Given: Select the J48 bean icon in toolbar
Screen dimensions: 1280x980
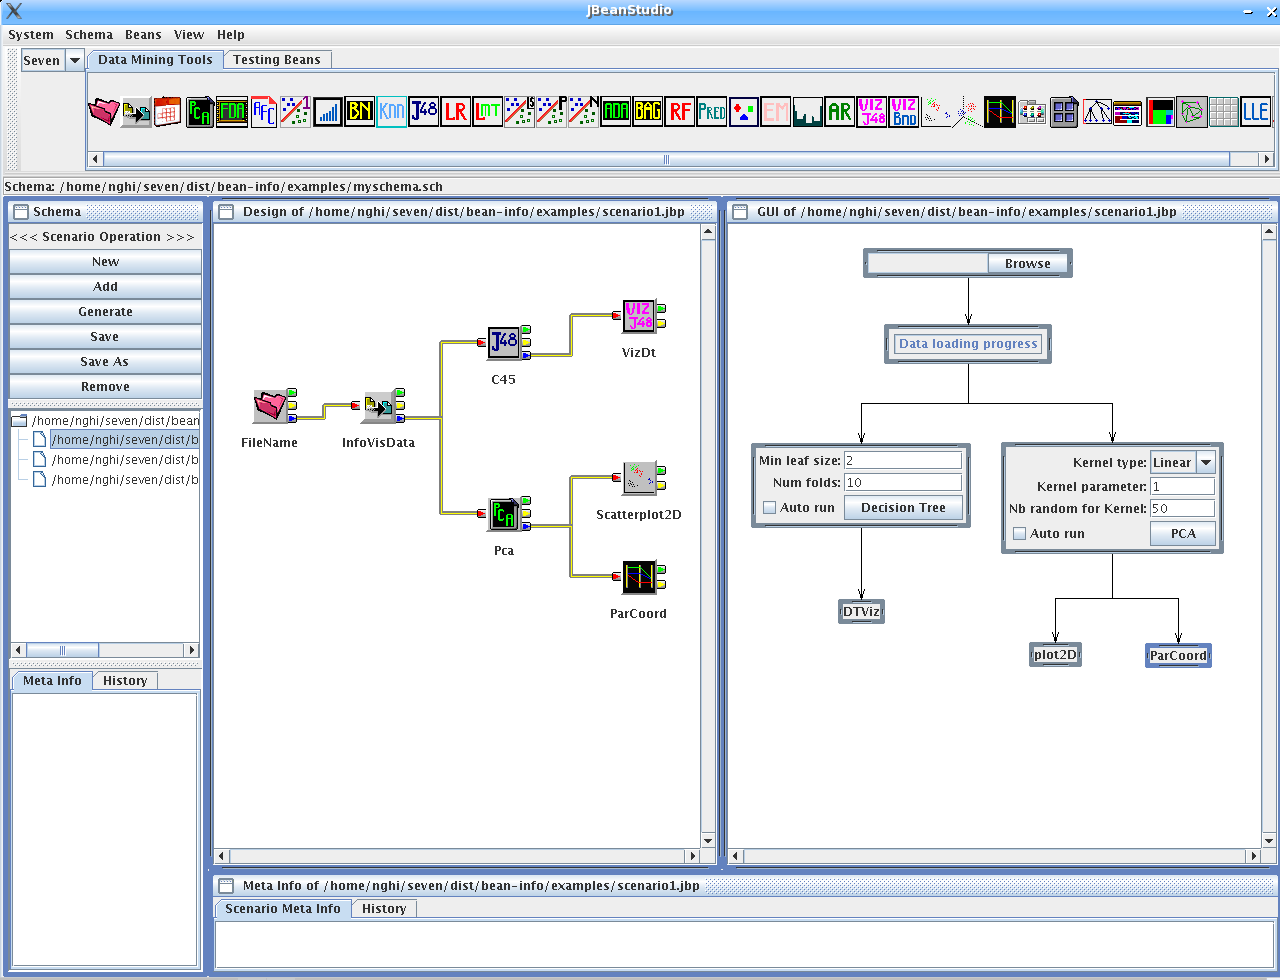Looking at the screenshot, I should 424,111.
